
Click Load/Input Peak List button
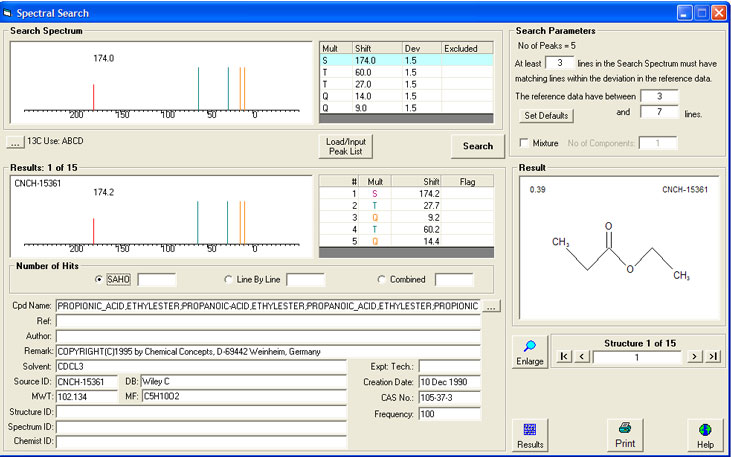[x=346, y=146]
